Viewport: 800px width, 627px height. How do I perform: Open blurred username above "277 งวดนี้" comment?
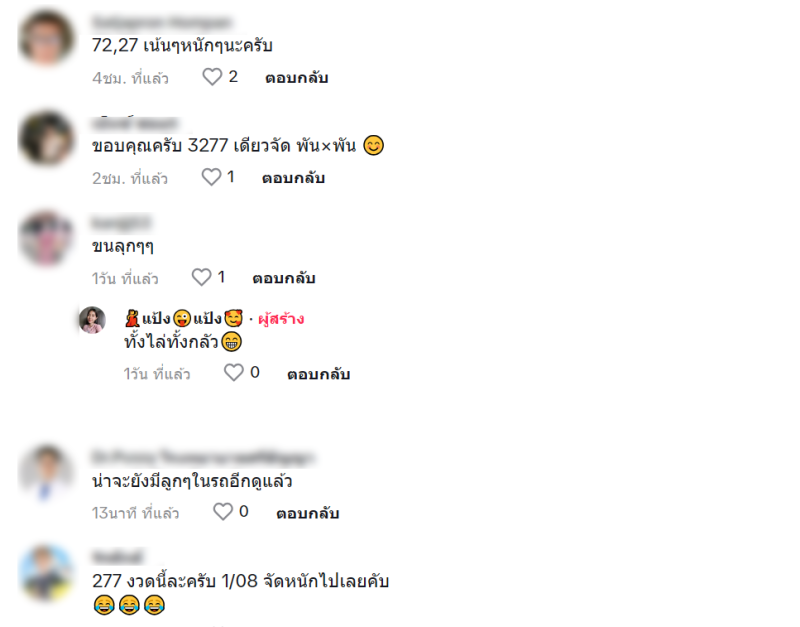tap(117, 557)
